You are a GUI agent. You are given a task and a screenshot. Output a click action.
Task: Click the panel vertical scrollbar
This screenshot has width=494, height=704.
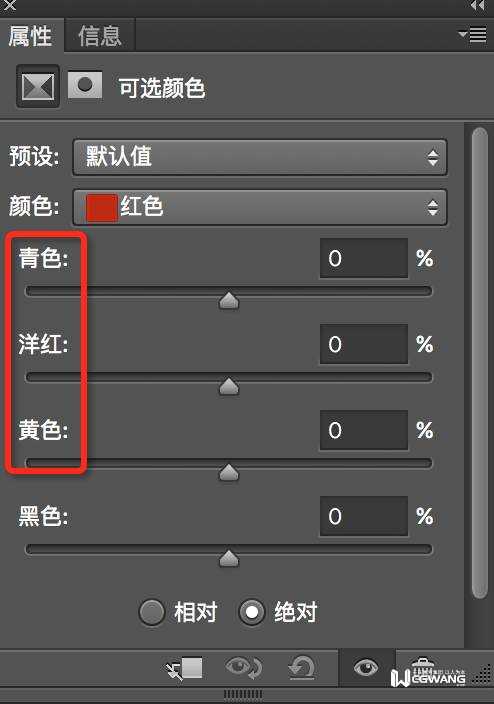tap(480, 363)
